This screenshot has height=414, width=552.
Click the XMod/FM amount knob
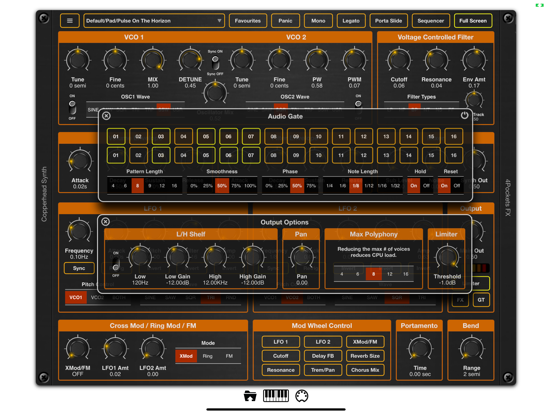pos(78,349)
